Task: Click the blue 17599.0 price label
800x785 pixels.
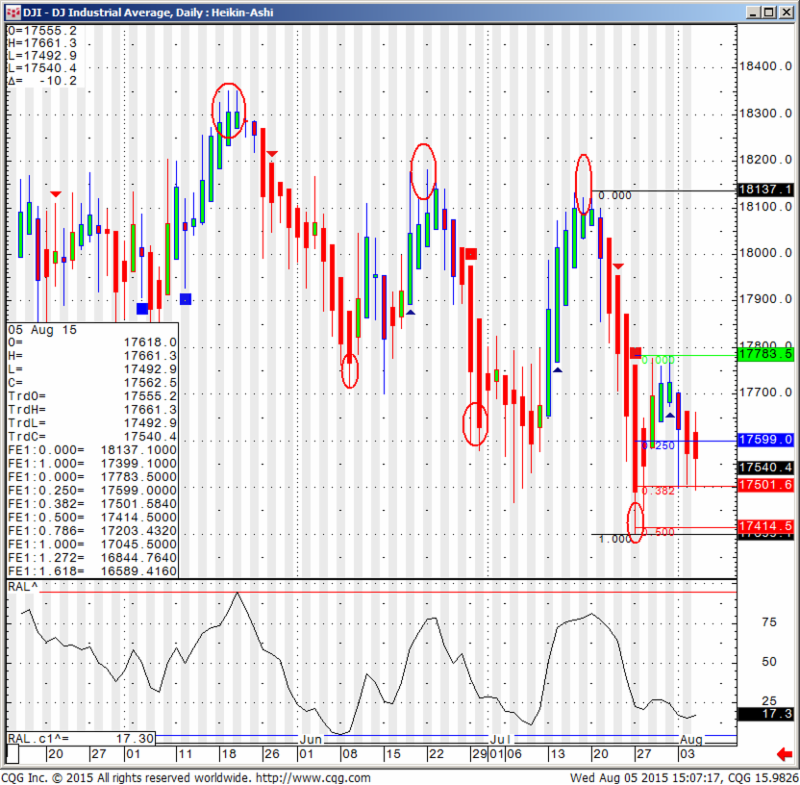Action: point(765,439)
